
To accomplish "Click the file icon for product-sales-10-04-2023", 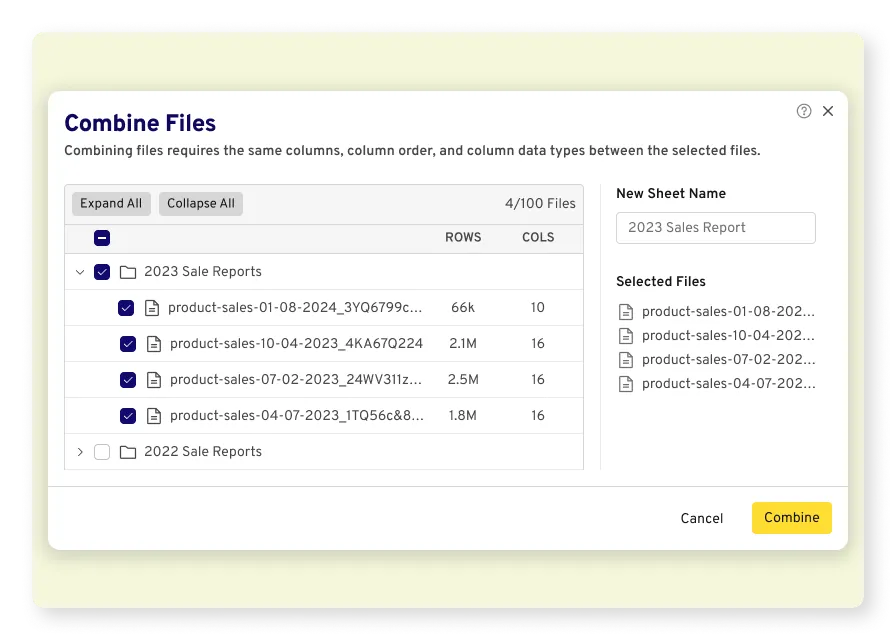I will click(154, 343).
